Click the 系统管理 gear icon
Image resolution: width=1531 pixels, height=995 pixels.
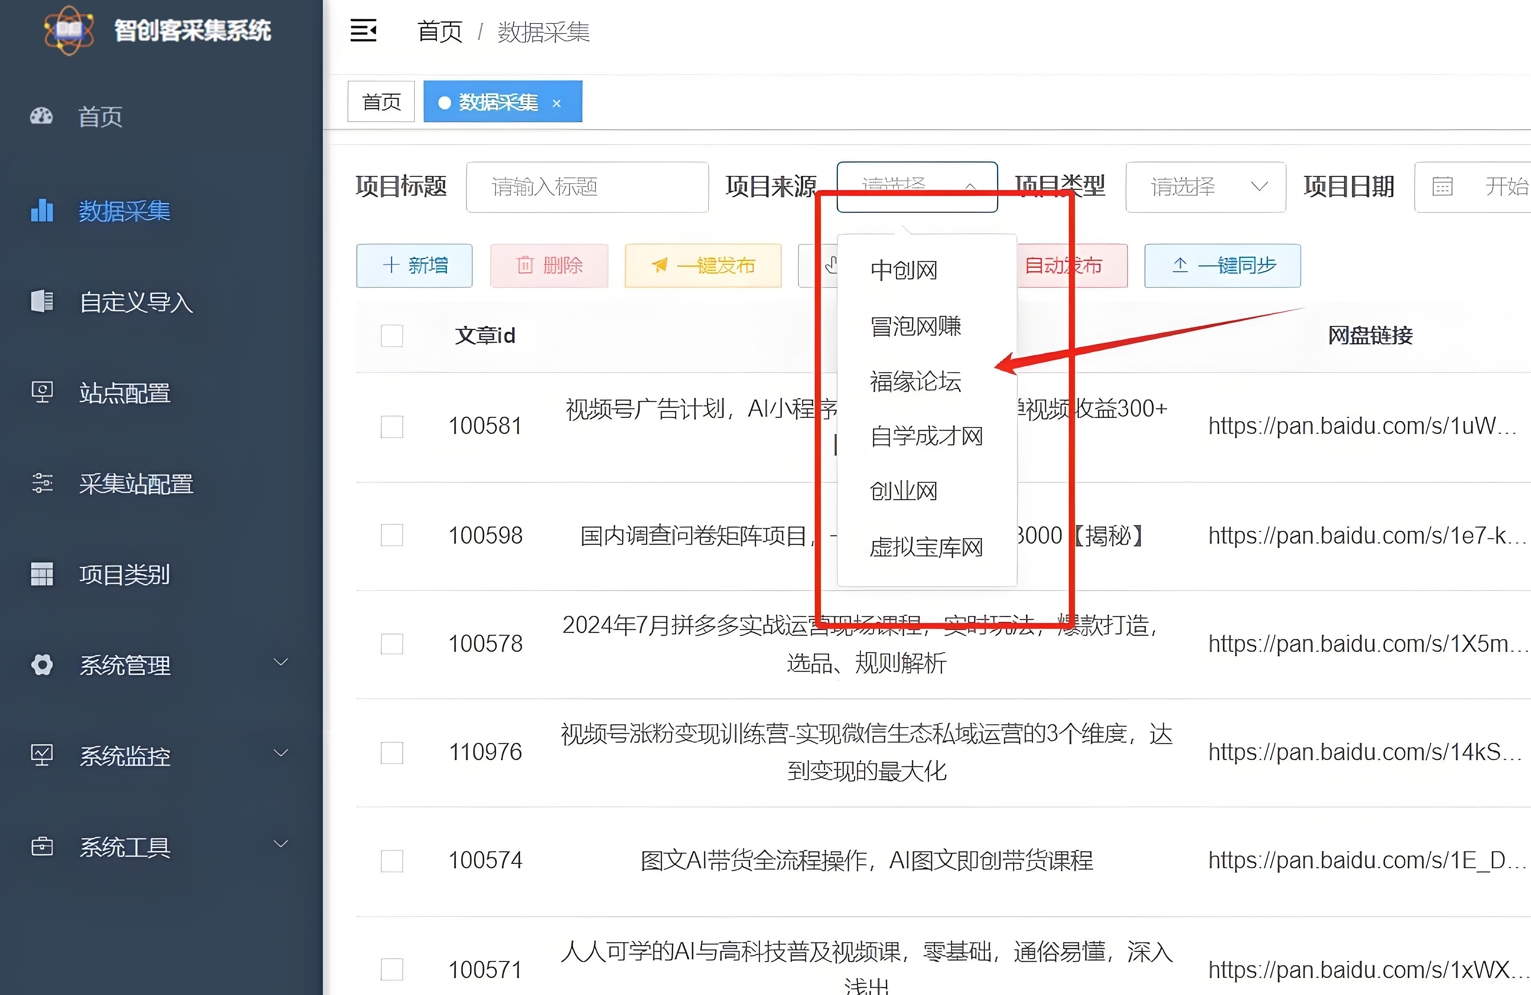pos(42,665)
